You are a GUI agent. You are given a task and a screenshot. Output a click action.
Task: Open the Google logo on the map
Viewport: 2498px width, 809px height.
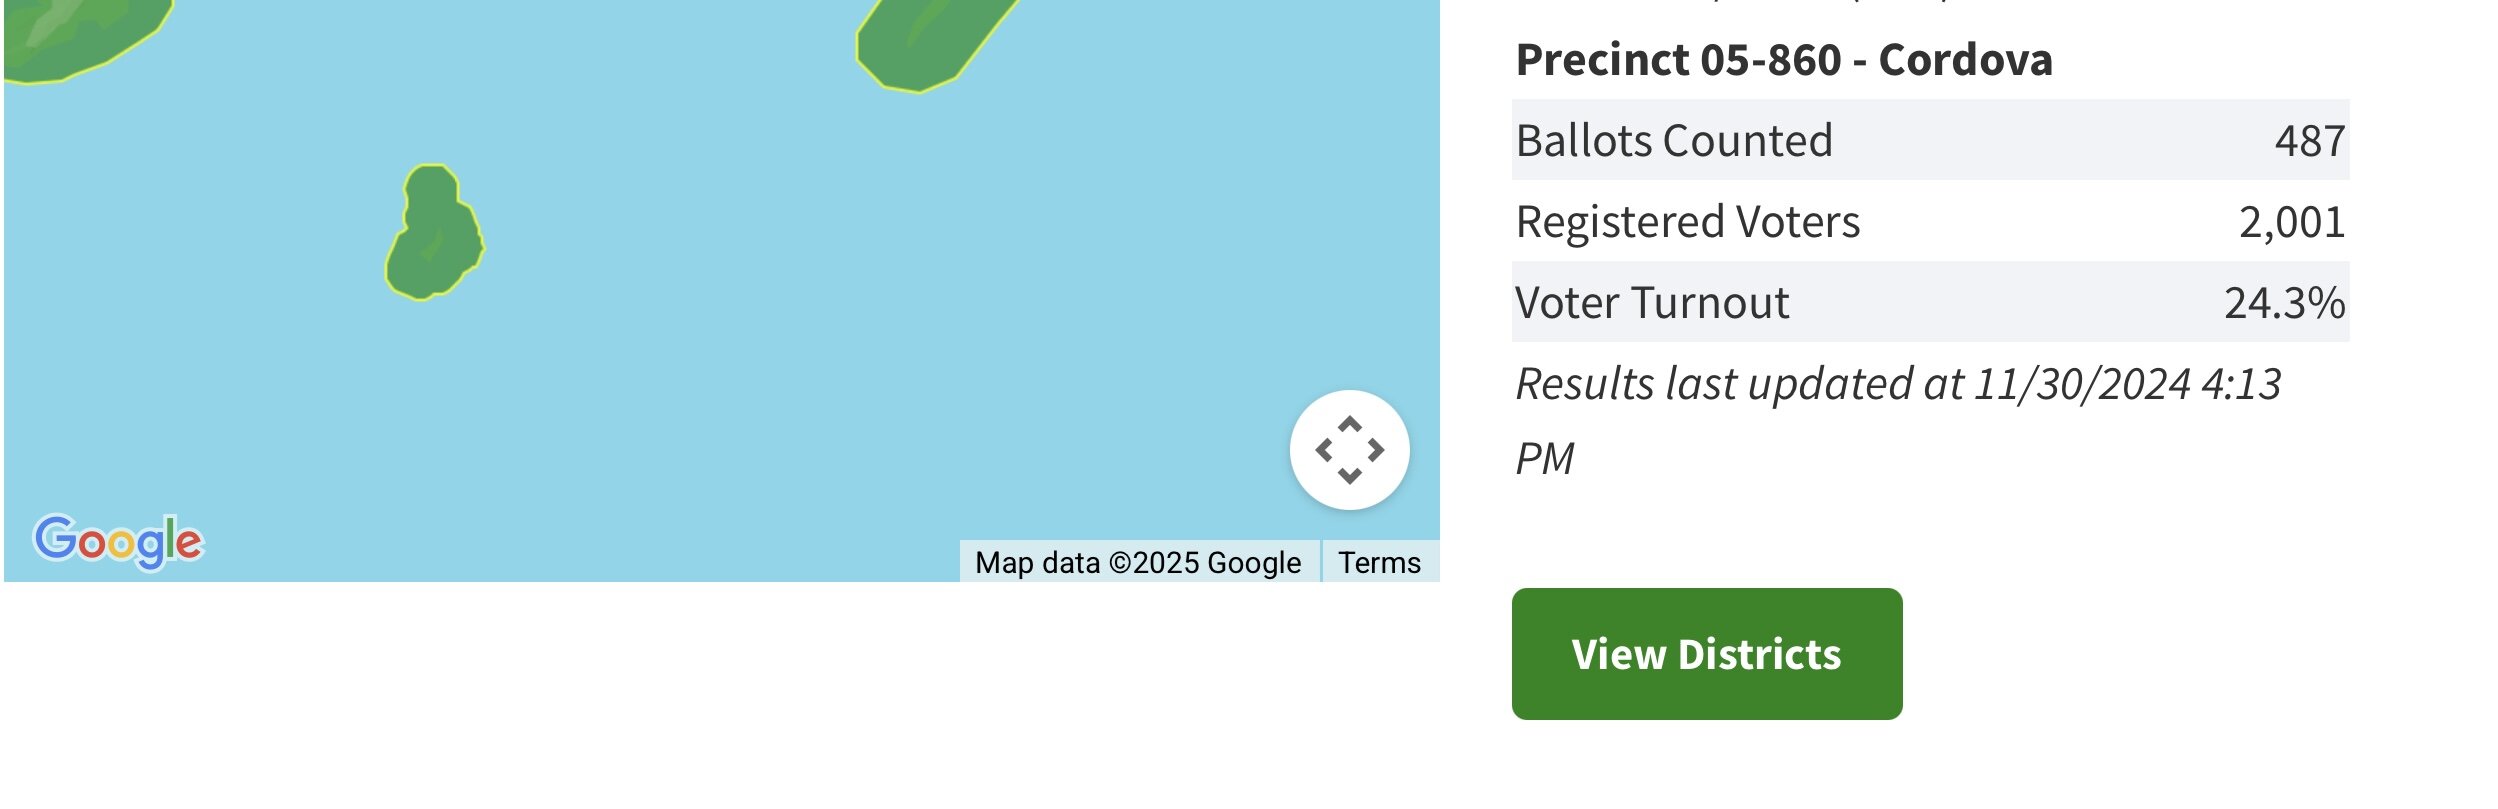pos(118,542)
